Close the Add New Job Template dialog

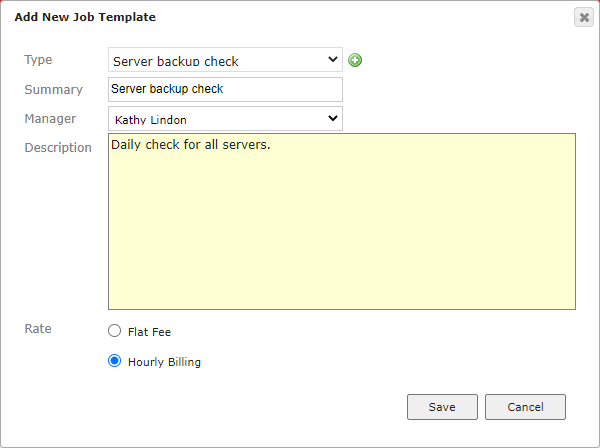[584, 17]
